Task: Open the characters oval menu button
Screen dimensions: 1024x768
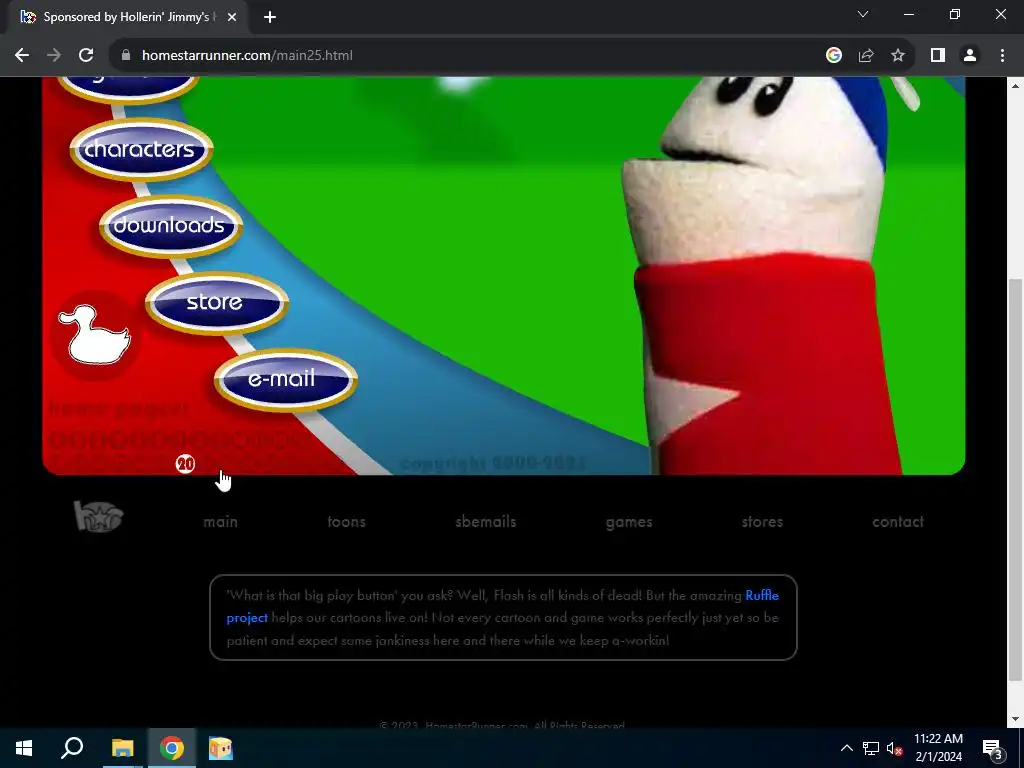Action: [141, 150]
